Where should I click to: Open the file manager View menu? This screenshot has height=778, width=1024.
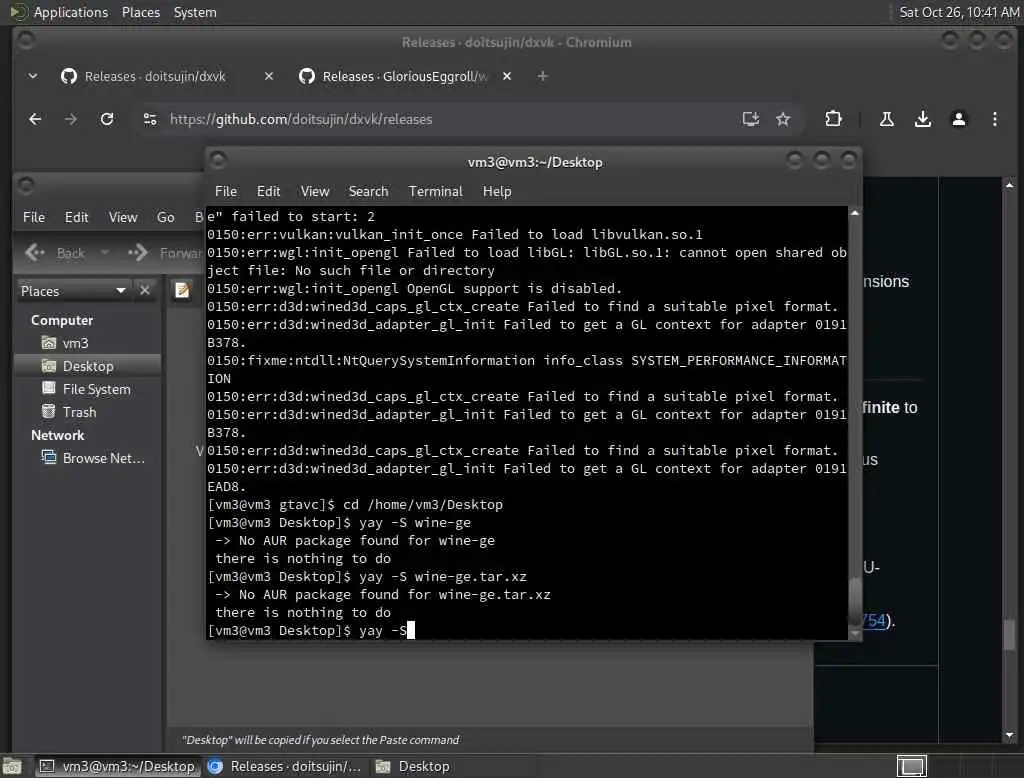123,217
